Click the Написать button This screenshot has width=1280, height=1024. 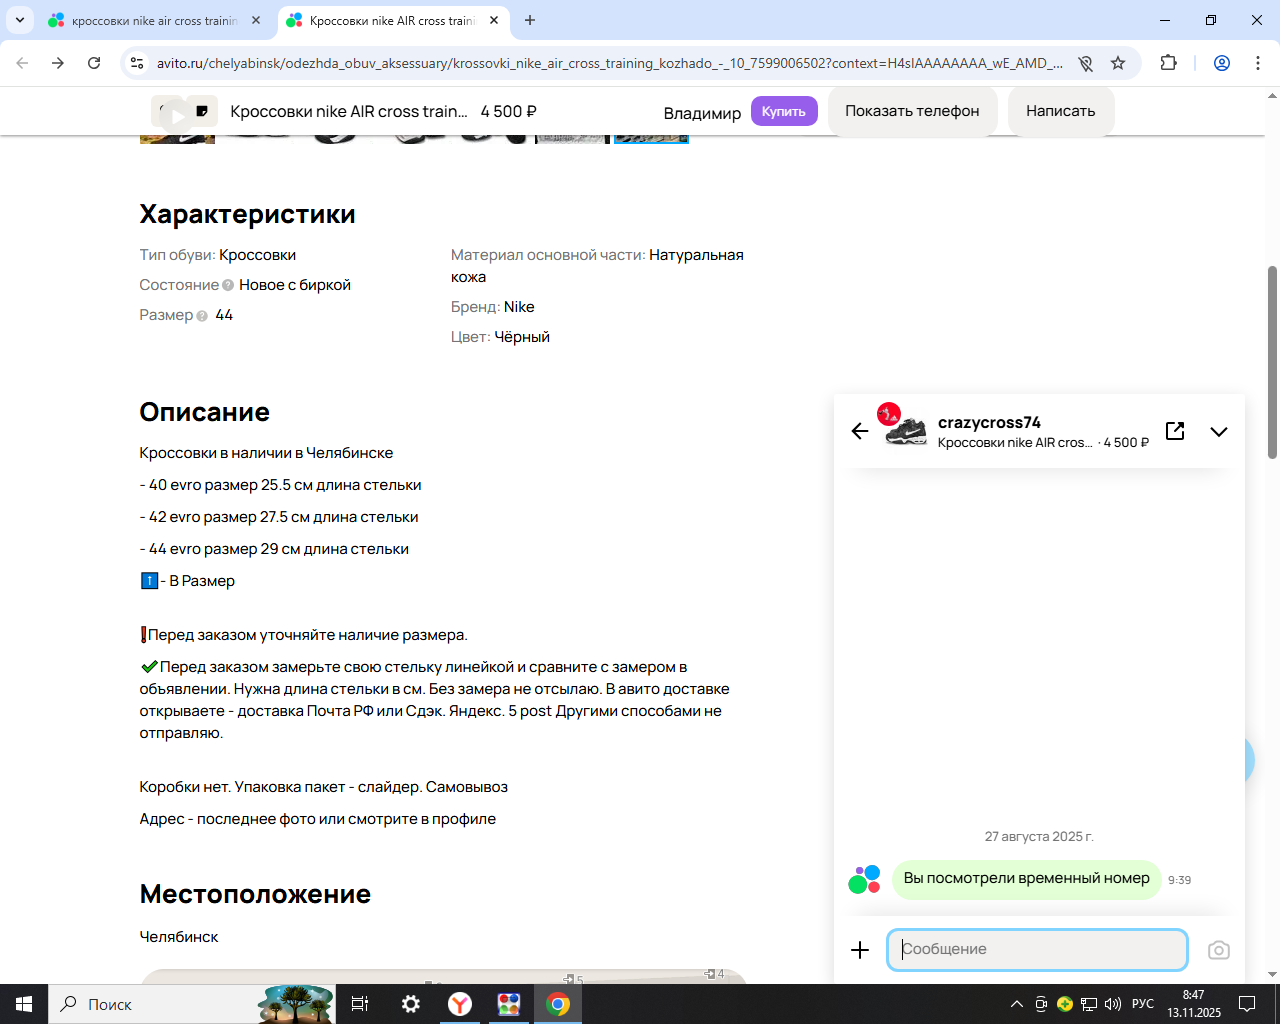coord(1060,111)
